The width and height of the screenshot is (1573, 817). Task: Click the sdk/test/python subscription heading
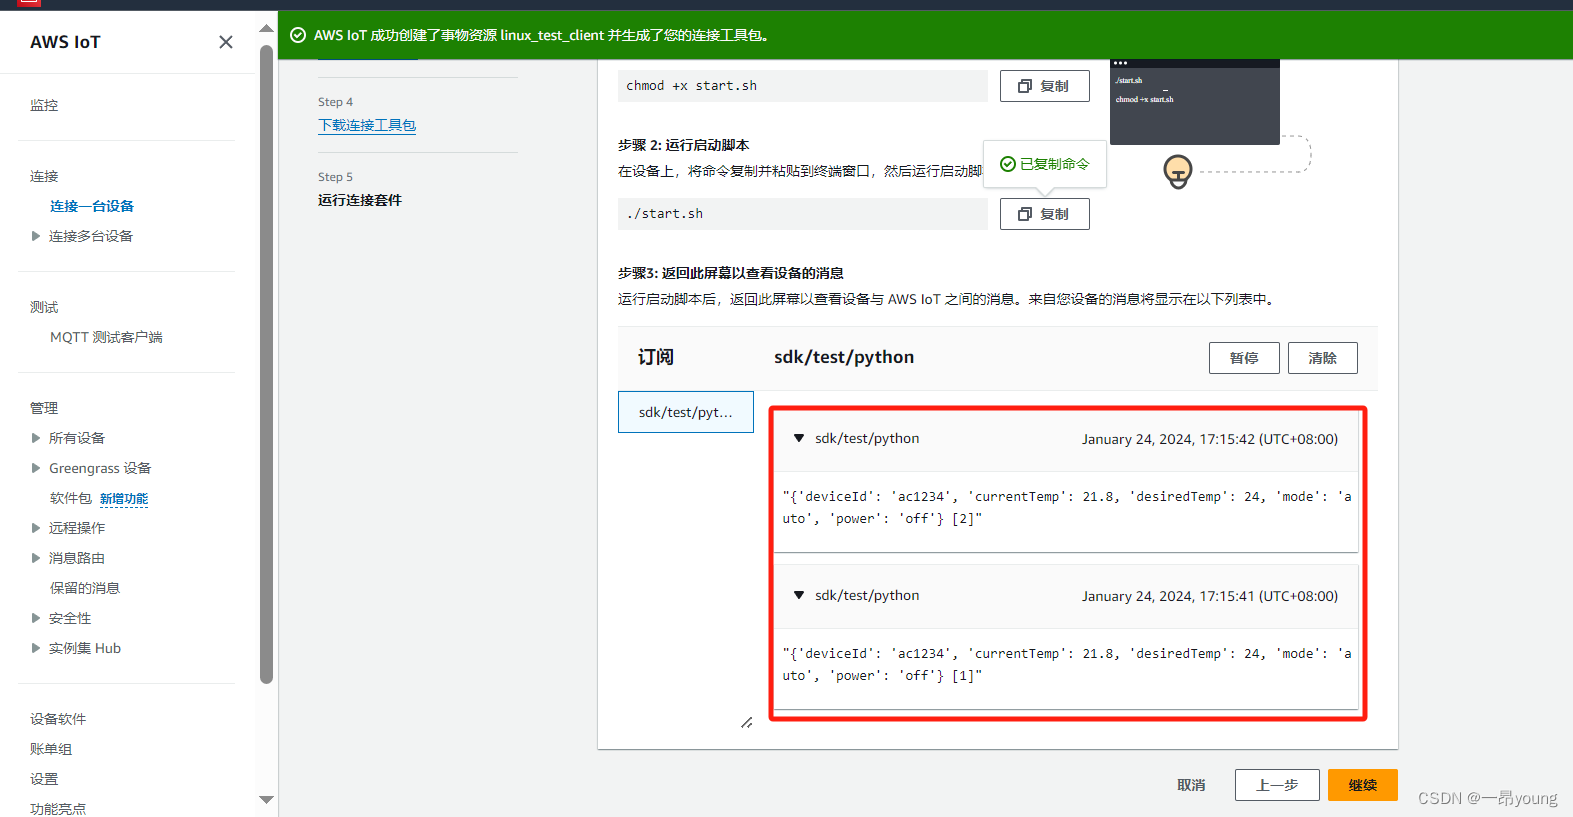tap(844, 357)
